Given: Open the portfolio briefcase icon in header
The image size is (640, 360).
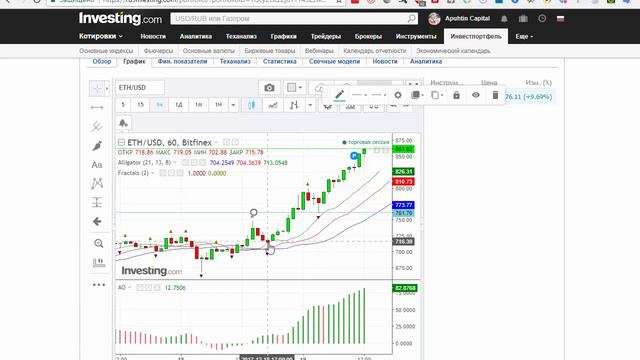Looking at the screenshot, I should coord(523,19).
